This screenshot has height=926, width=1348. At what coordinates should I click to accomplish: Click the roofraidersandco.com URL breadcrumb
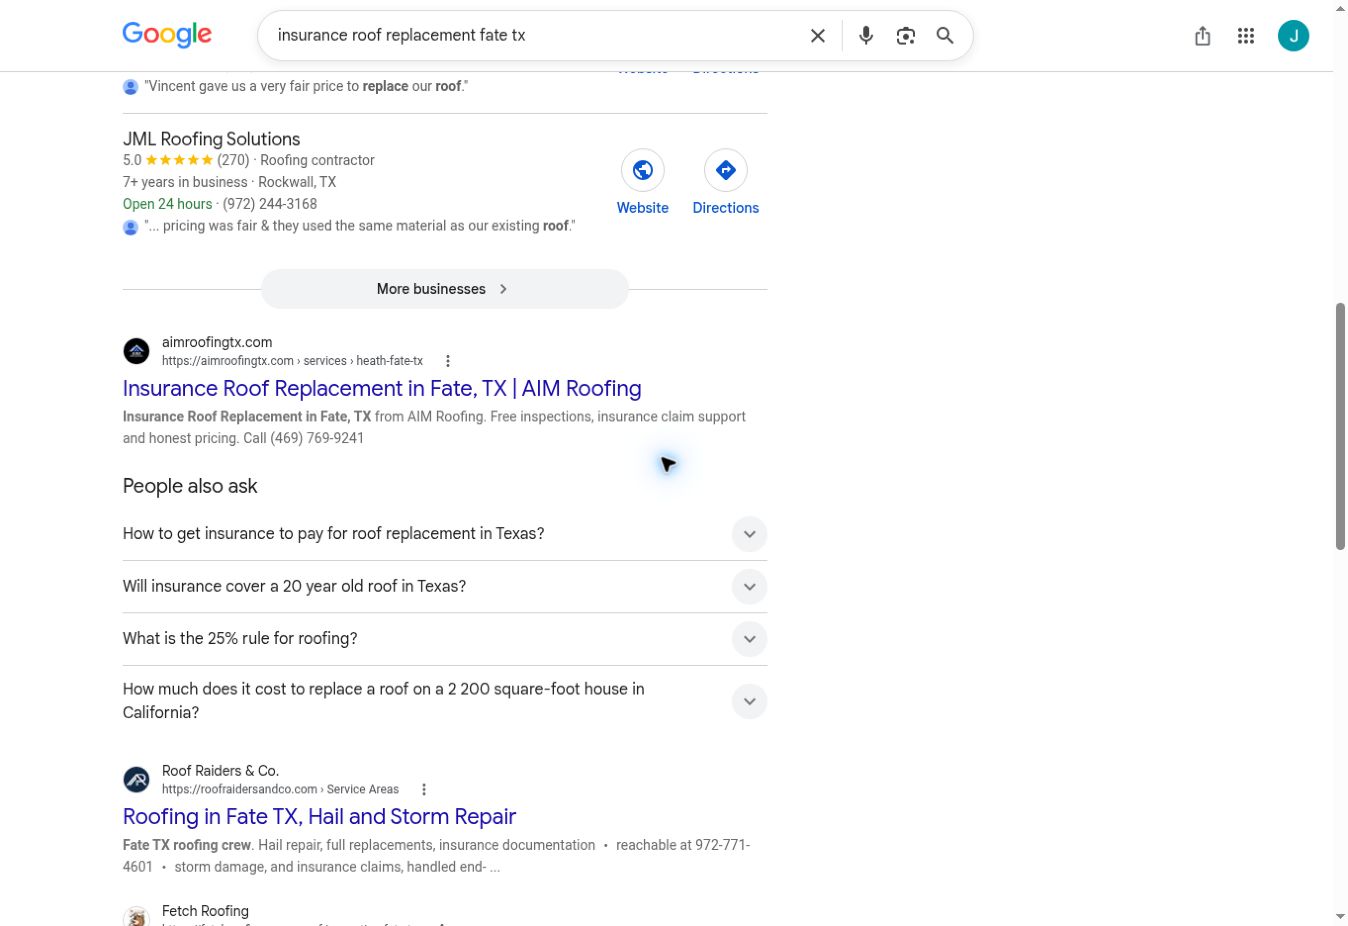[x=280, y=789]
